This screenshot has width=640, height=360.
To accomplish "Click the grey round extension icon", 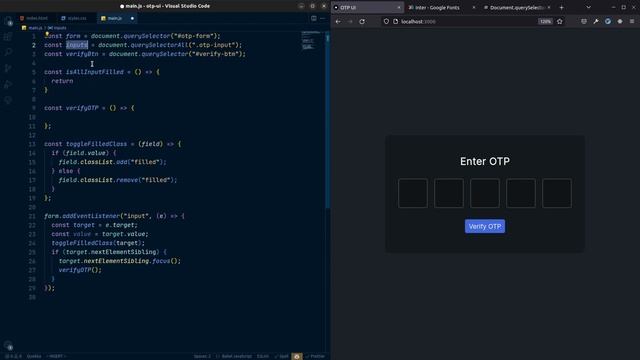I will pyautogui.click(x=620, y=22).
